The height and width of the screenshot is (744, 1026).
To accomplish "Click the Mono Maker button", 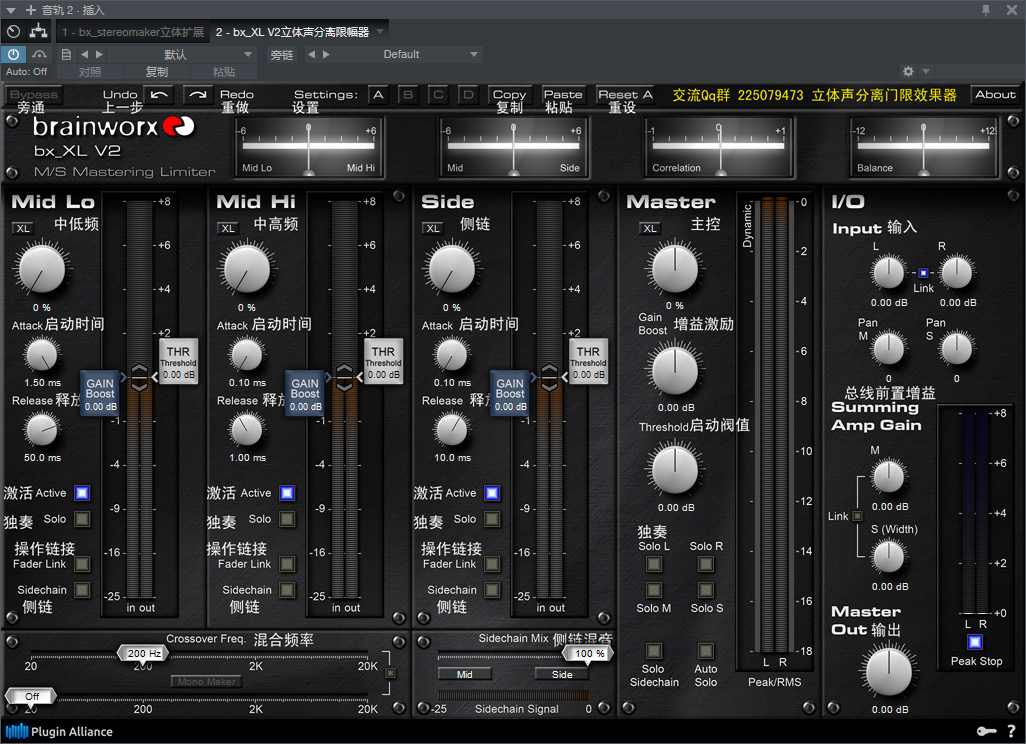I will click(x=207, y=681).
